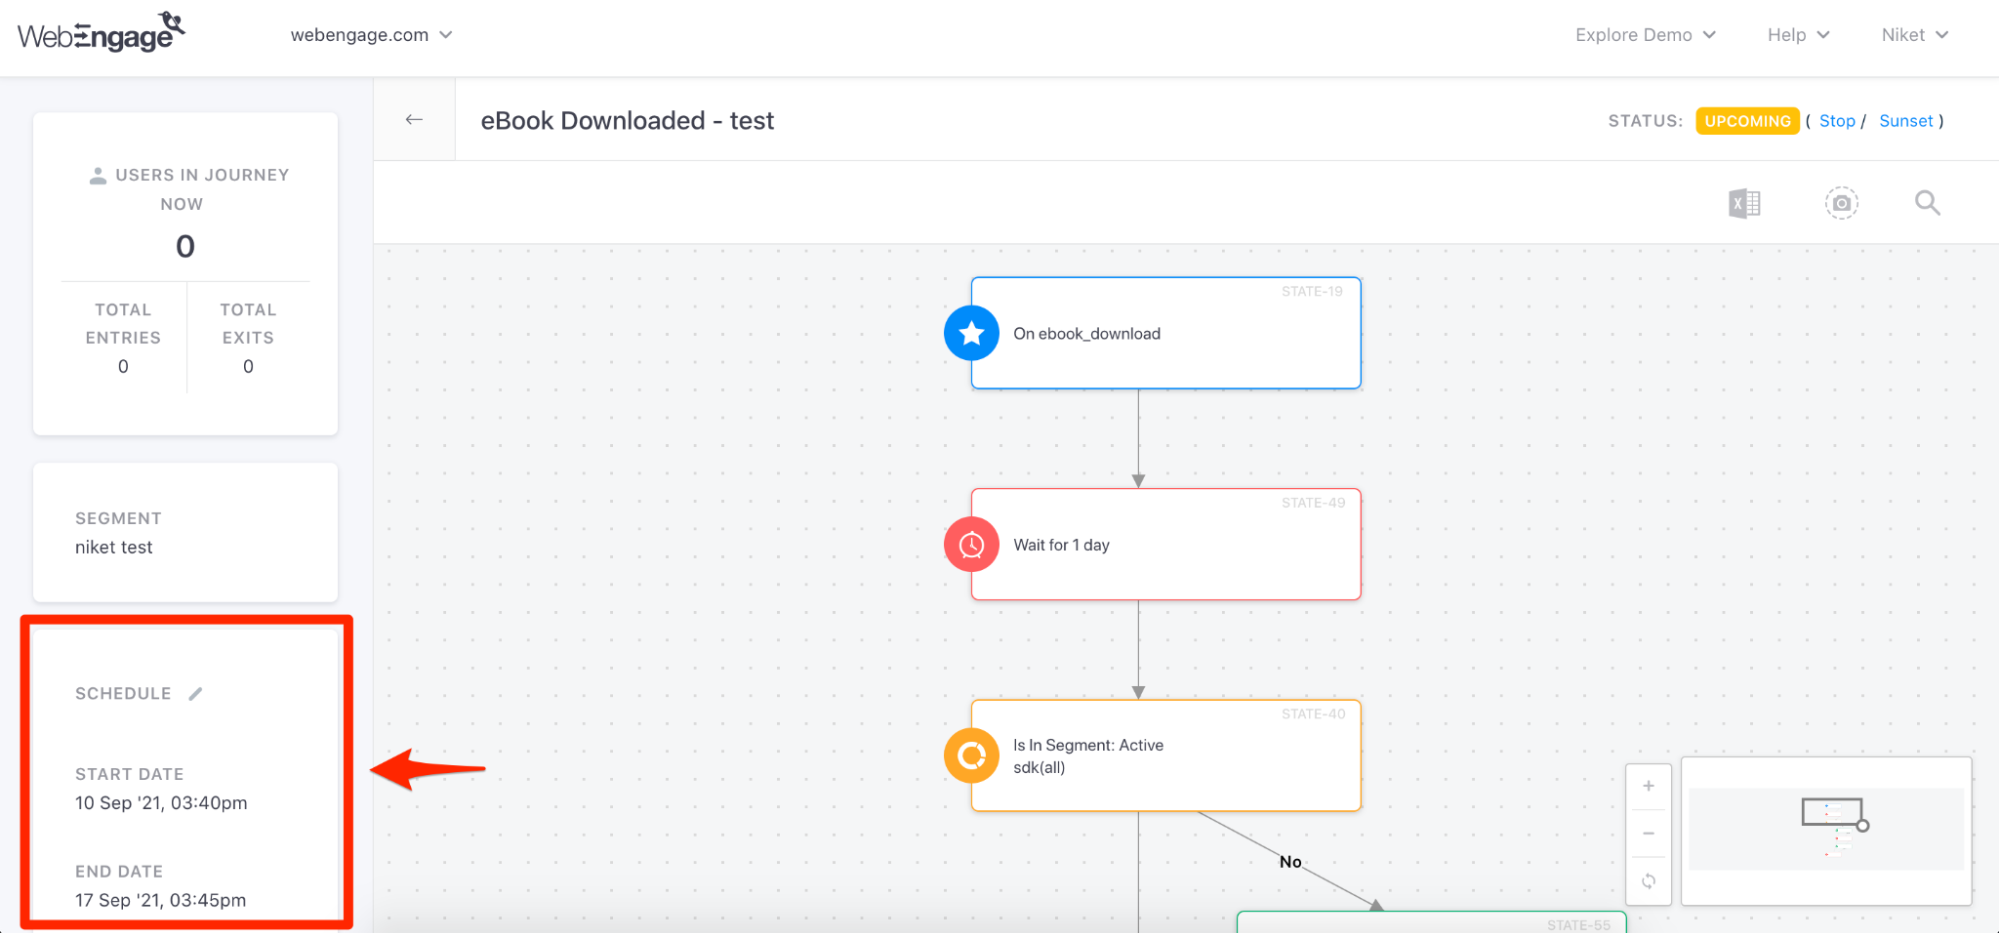Expand the Niket account menu

(x=1914, y=35)
